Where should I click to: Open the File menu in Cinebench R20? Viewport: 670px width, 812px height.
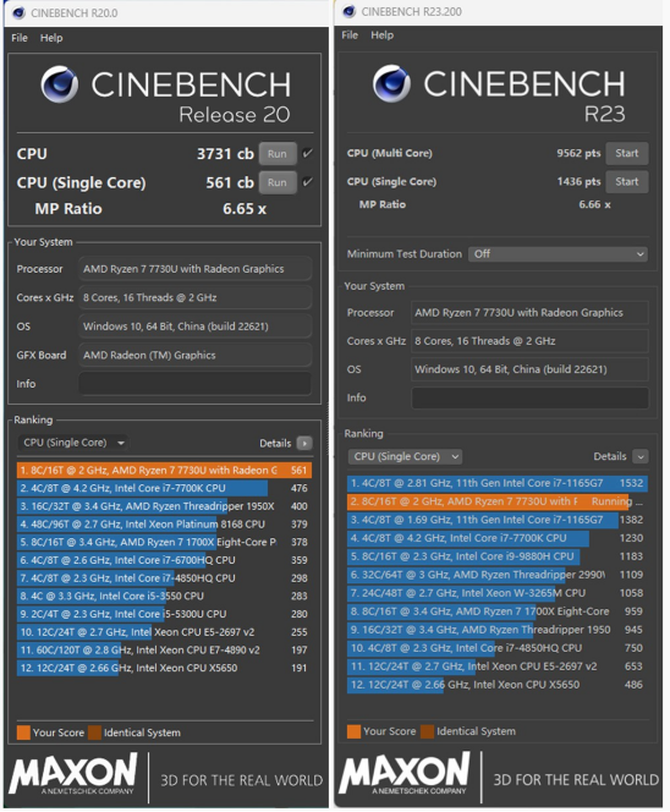[20, 38]
